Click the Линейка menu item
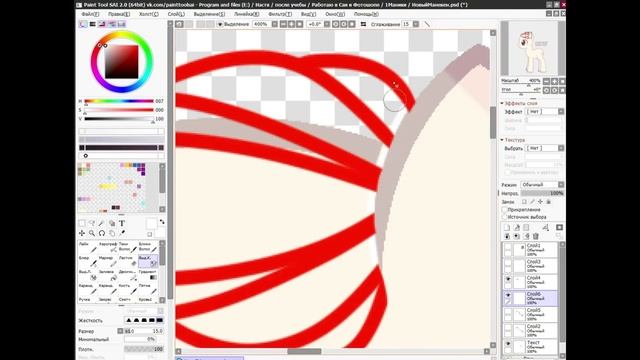This screenshot has width=640, height=360. (247, 14)
